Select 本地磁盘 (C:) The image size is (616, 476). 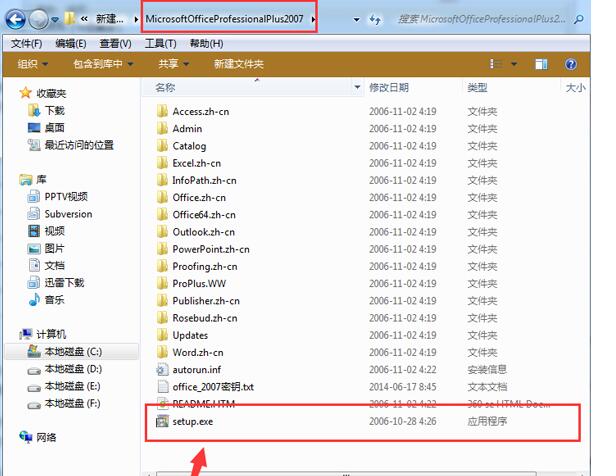(73, 351)
